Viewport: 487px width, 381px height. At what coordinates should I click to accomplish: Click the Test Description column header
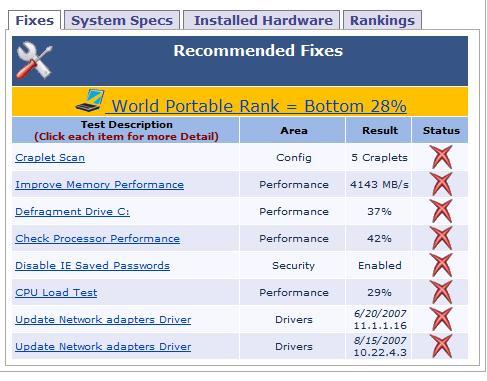tap(126, 130)
